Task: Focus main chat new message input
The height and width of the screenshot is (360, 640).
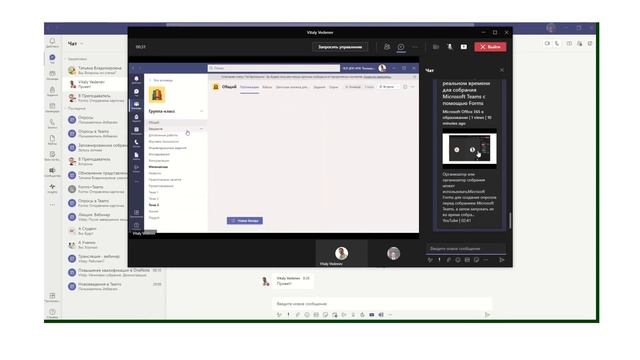Action: tap(382, 304)
